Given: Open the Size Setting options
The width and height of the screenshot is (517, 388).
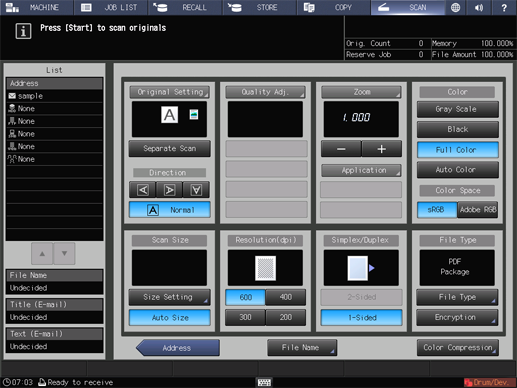Looking at the screenshot, I should tap(169, 297).
